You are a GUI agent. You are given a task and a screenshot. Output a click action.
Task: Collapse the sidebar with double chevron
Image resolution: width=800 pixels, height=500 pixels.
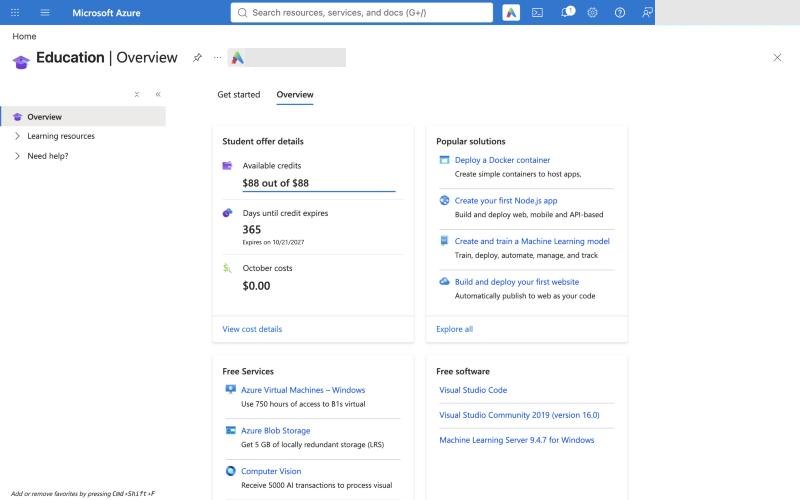tap(158, 94)
